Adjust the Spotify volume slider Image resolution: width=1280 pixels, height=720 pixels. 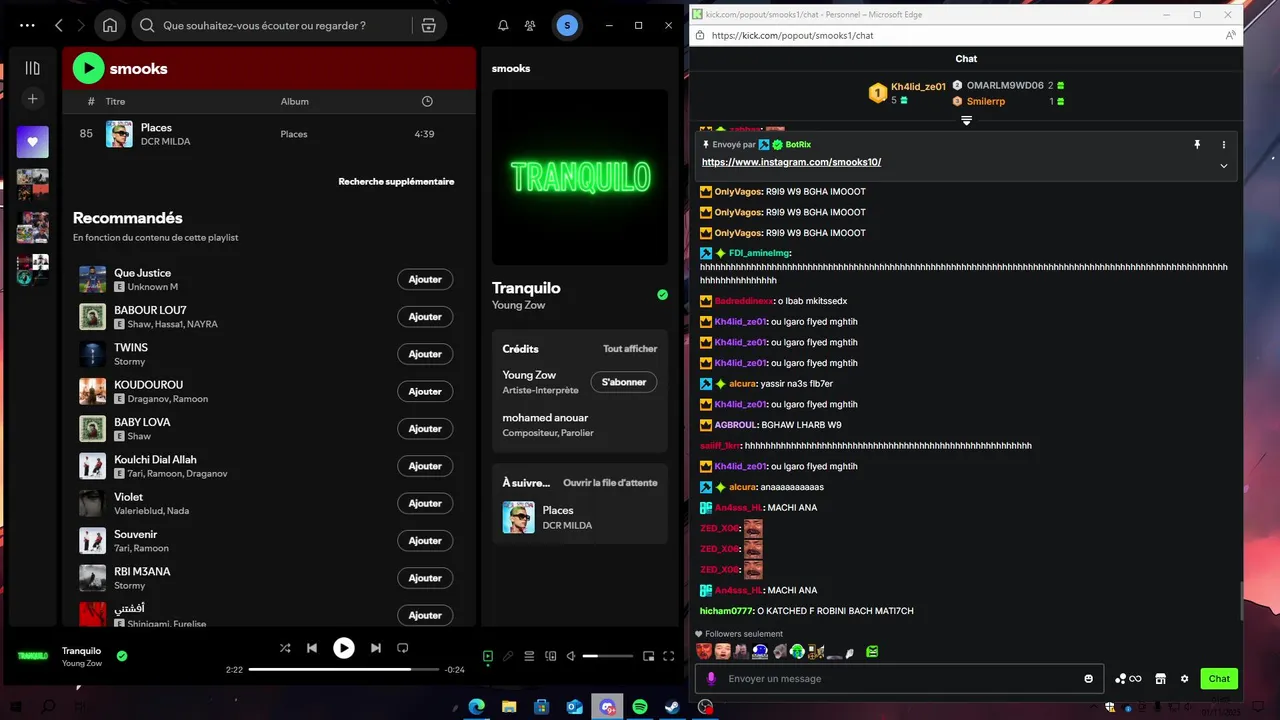click(x=608, y=656)
